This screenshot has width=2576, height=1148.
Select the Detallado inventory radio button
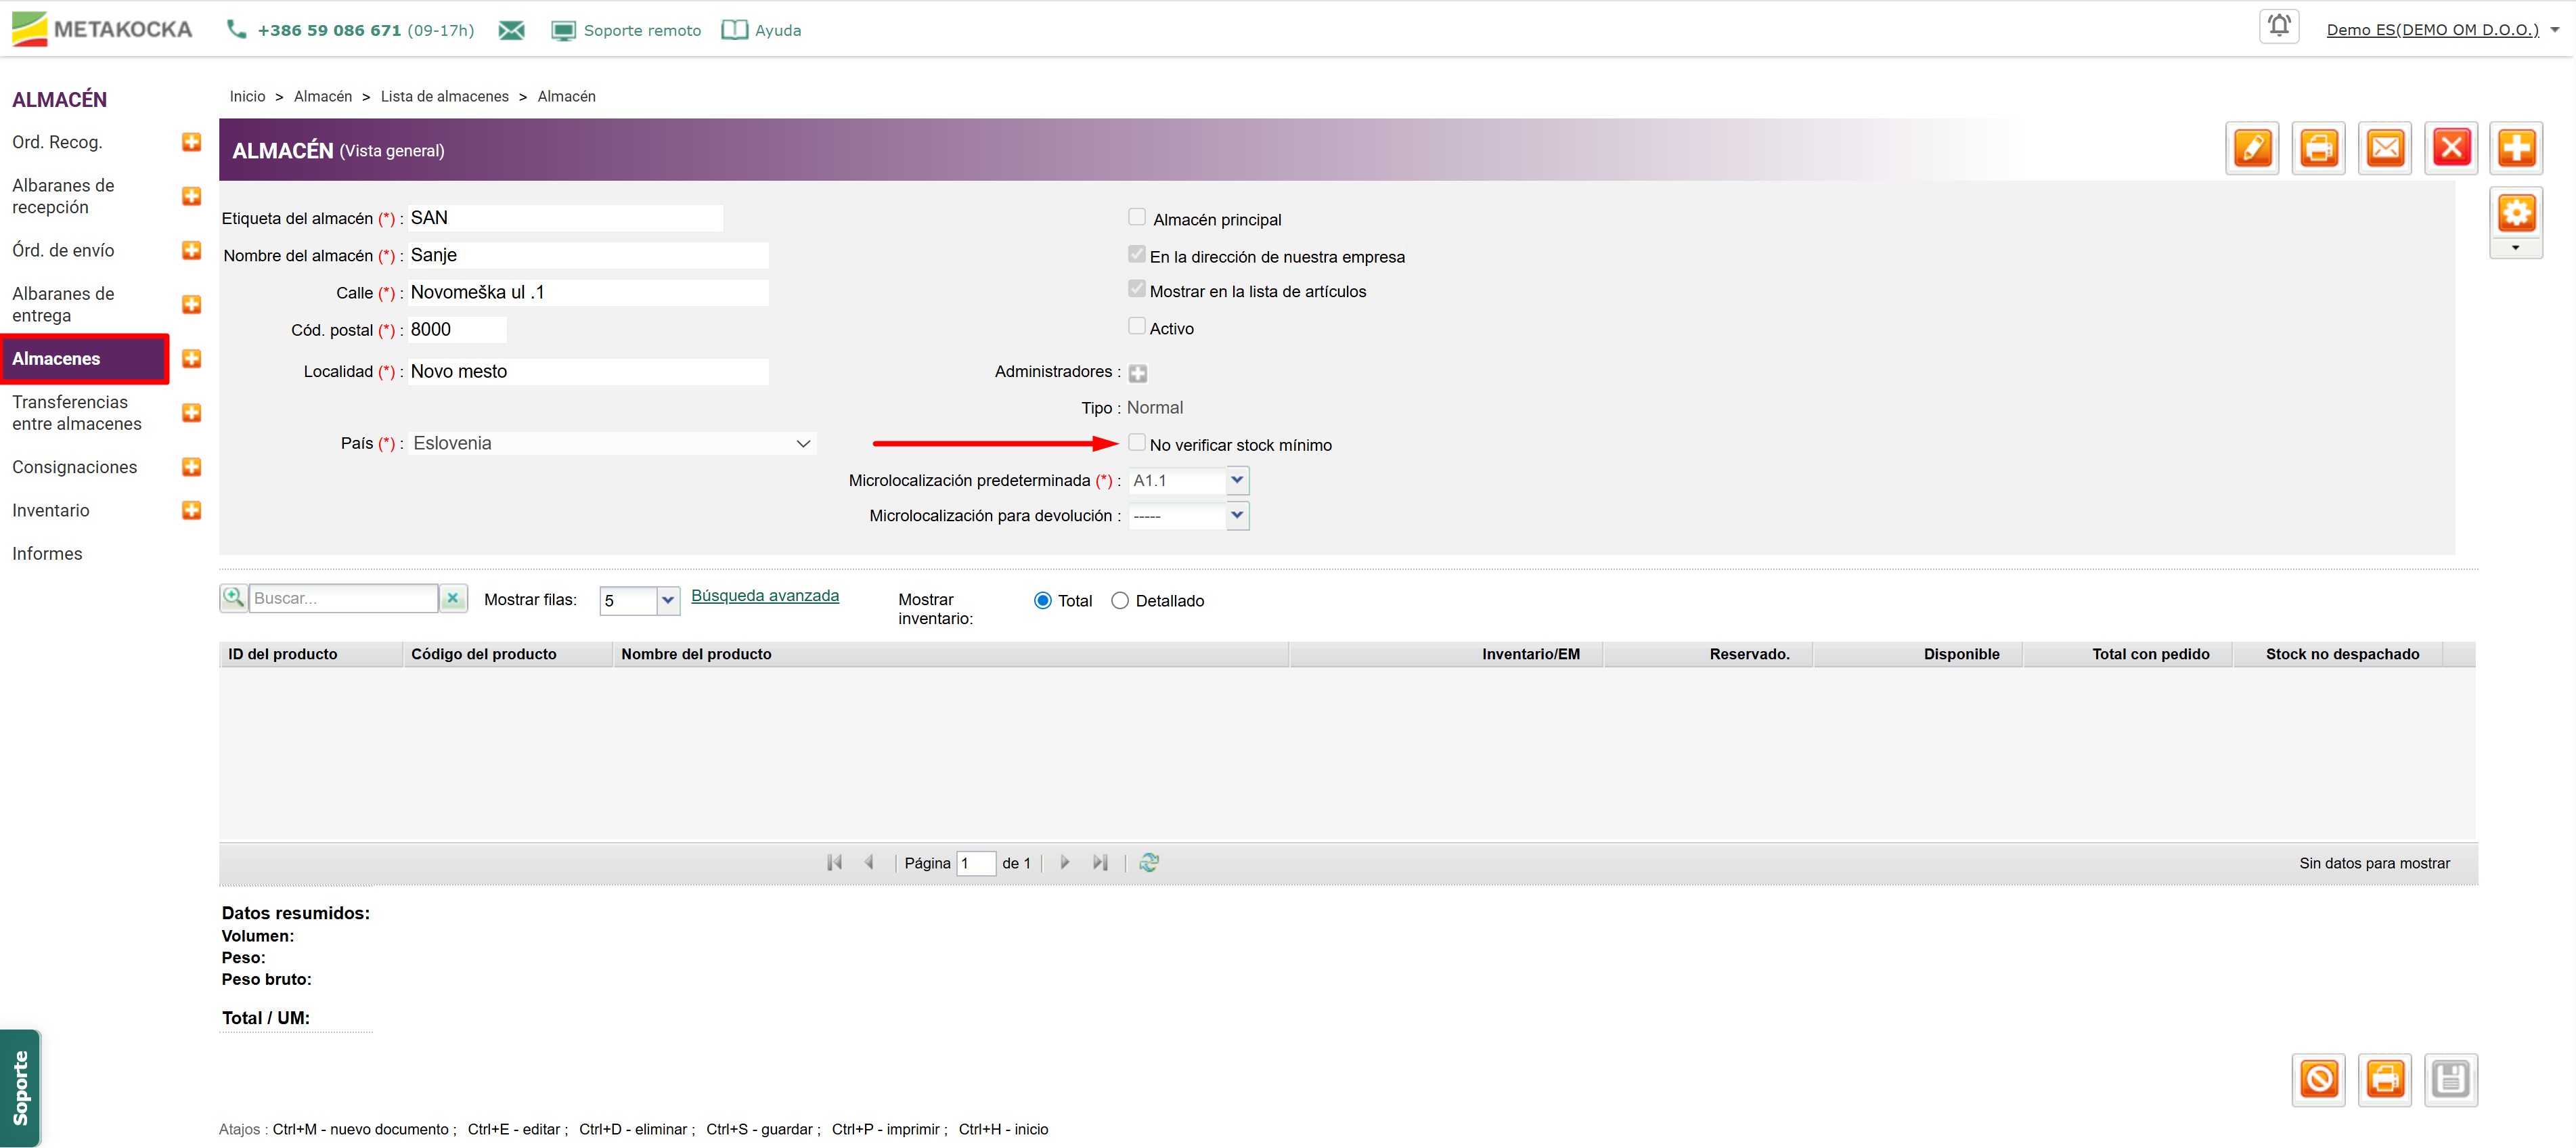[x=1120, y=601]
